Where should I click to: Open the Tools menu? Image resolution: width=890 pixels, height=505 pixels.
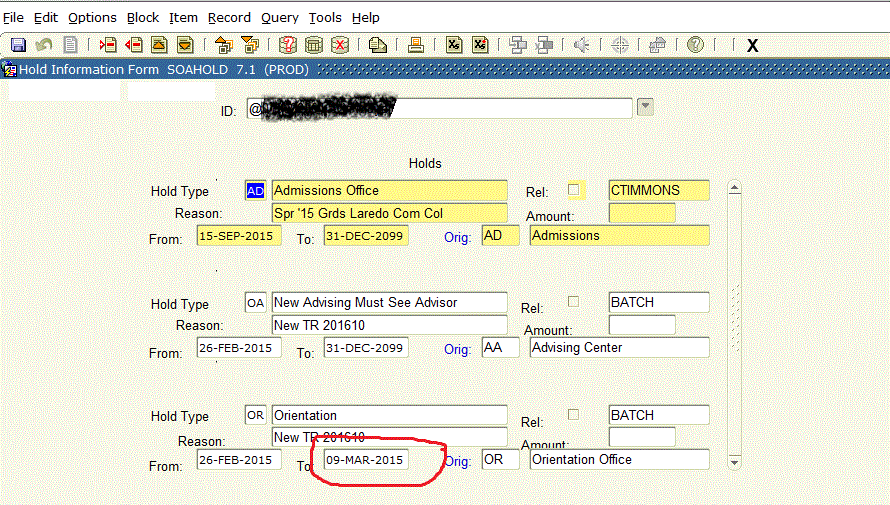324,18
